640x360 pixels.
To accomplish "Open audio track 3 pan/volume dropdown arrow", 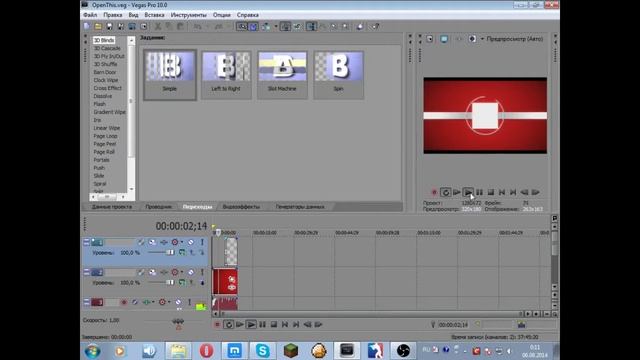I will [153, 302].
